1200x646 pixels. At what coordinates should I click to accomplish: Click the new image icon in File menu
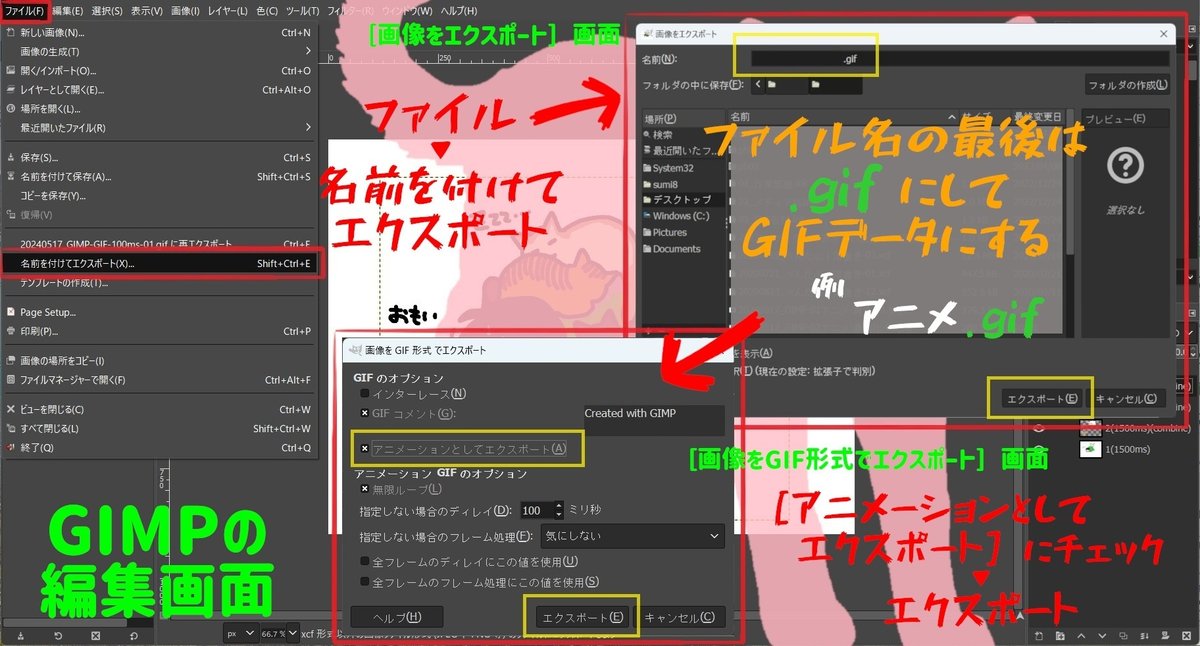[x=10, y=32]
